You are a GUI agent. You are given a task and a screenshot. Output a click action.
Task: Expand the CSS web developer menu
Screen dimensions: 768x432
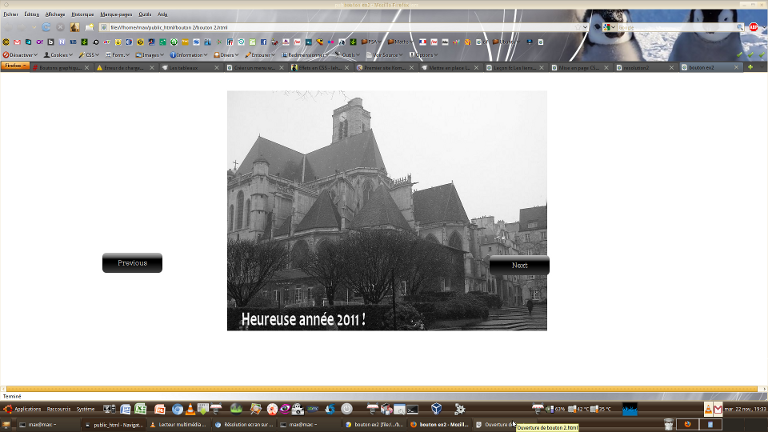pos(89,55)
